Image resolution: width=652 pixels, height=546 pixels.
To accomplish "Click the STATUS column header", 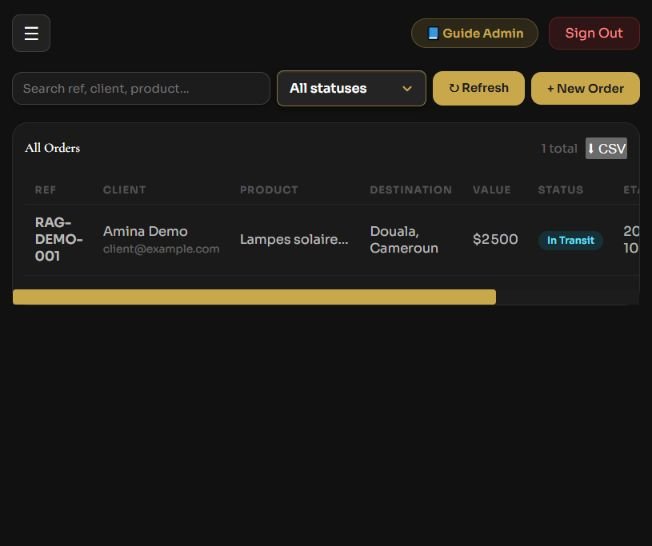I will 561,190.
